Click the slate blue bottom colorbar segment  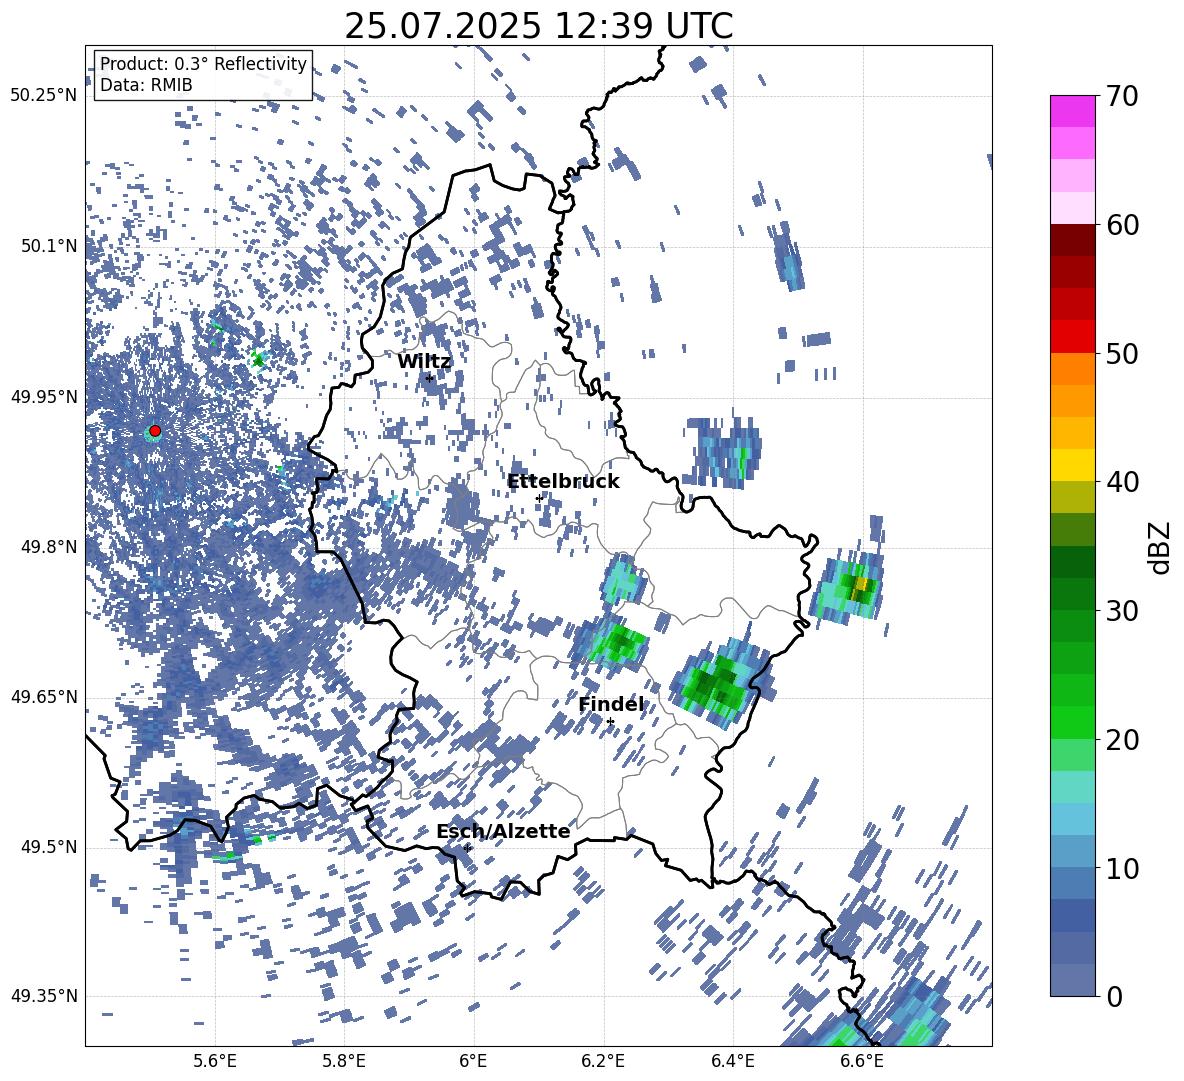pos(1072,980)
